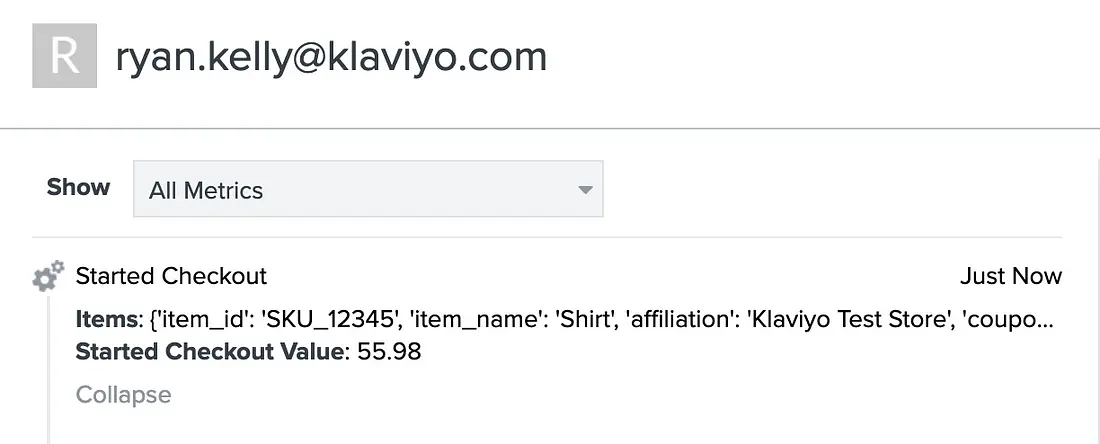Click the "Just Now" timestamp
Viewport: 1100px width, 444px height.
point(1011,276)
